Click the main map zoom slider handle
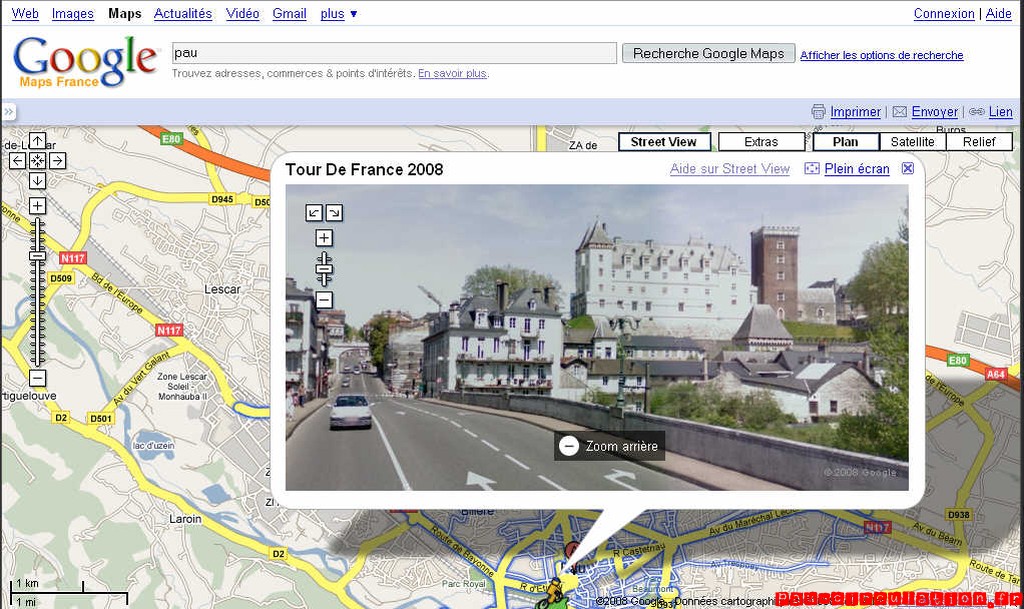This screenshot has width=1024, height=609. (37, 256)
